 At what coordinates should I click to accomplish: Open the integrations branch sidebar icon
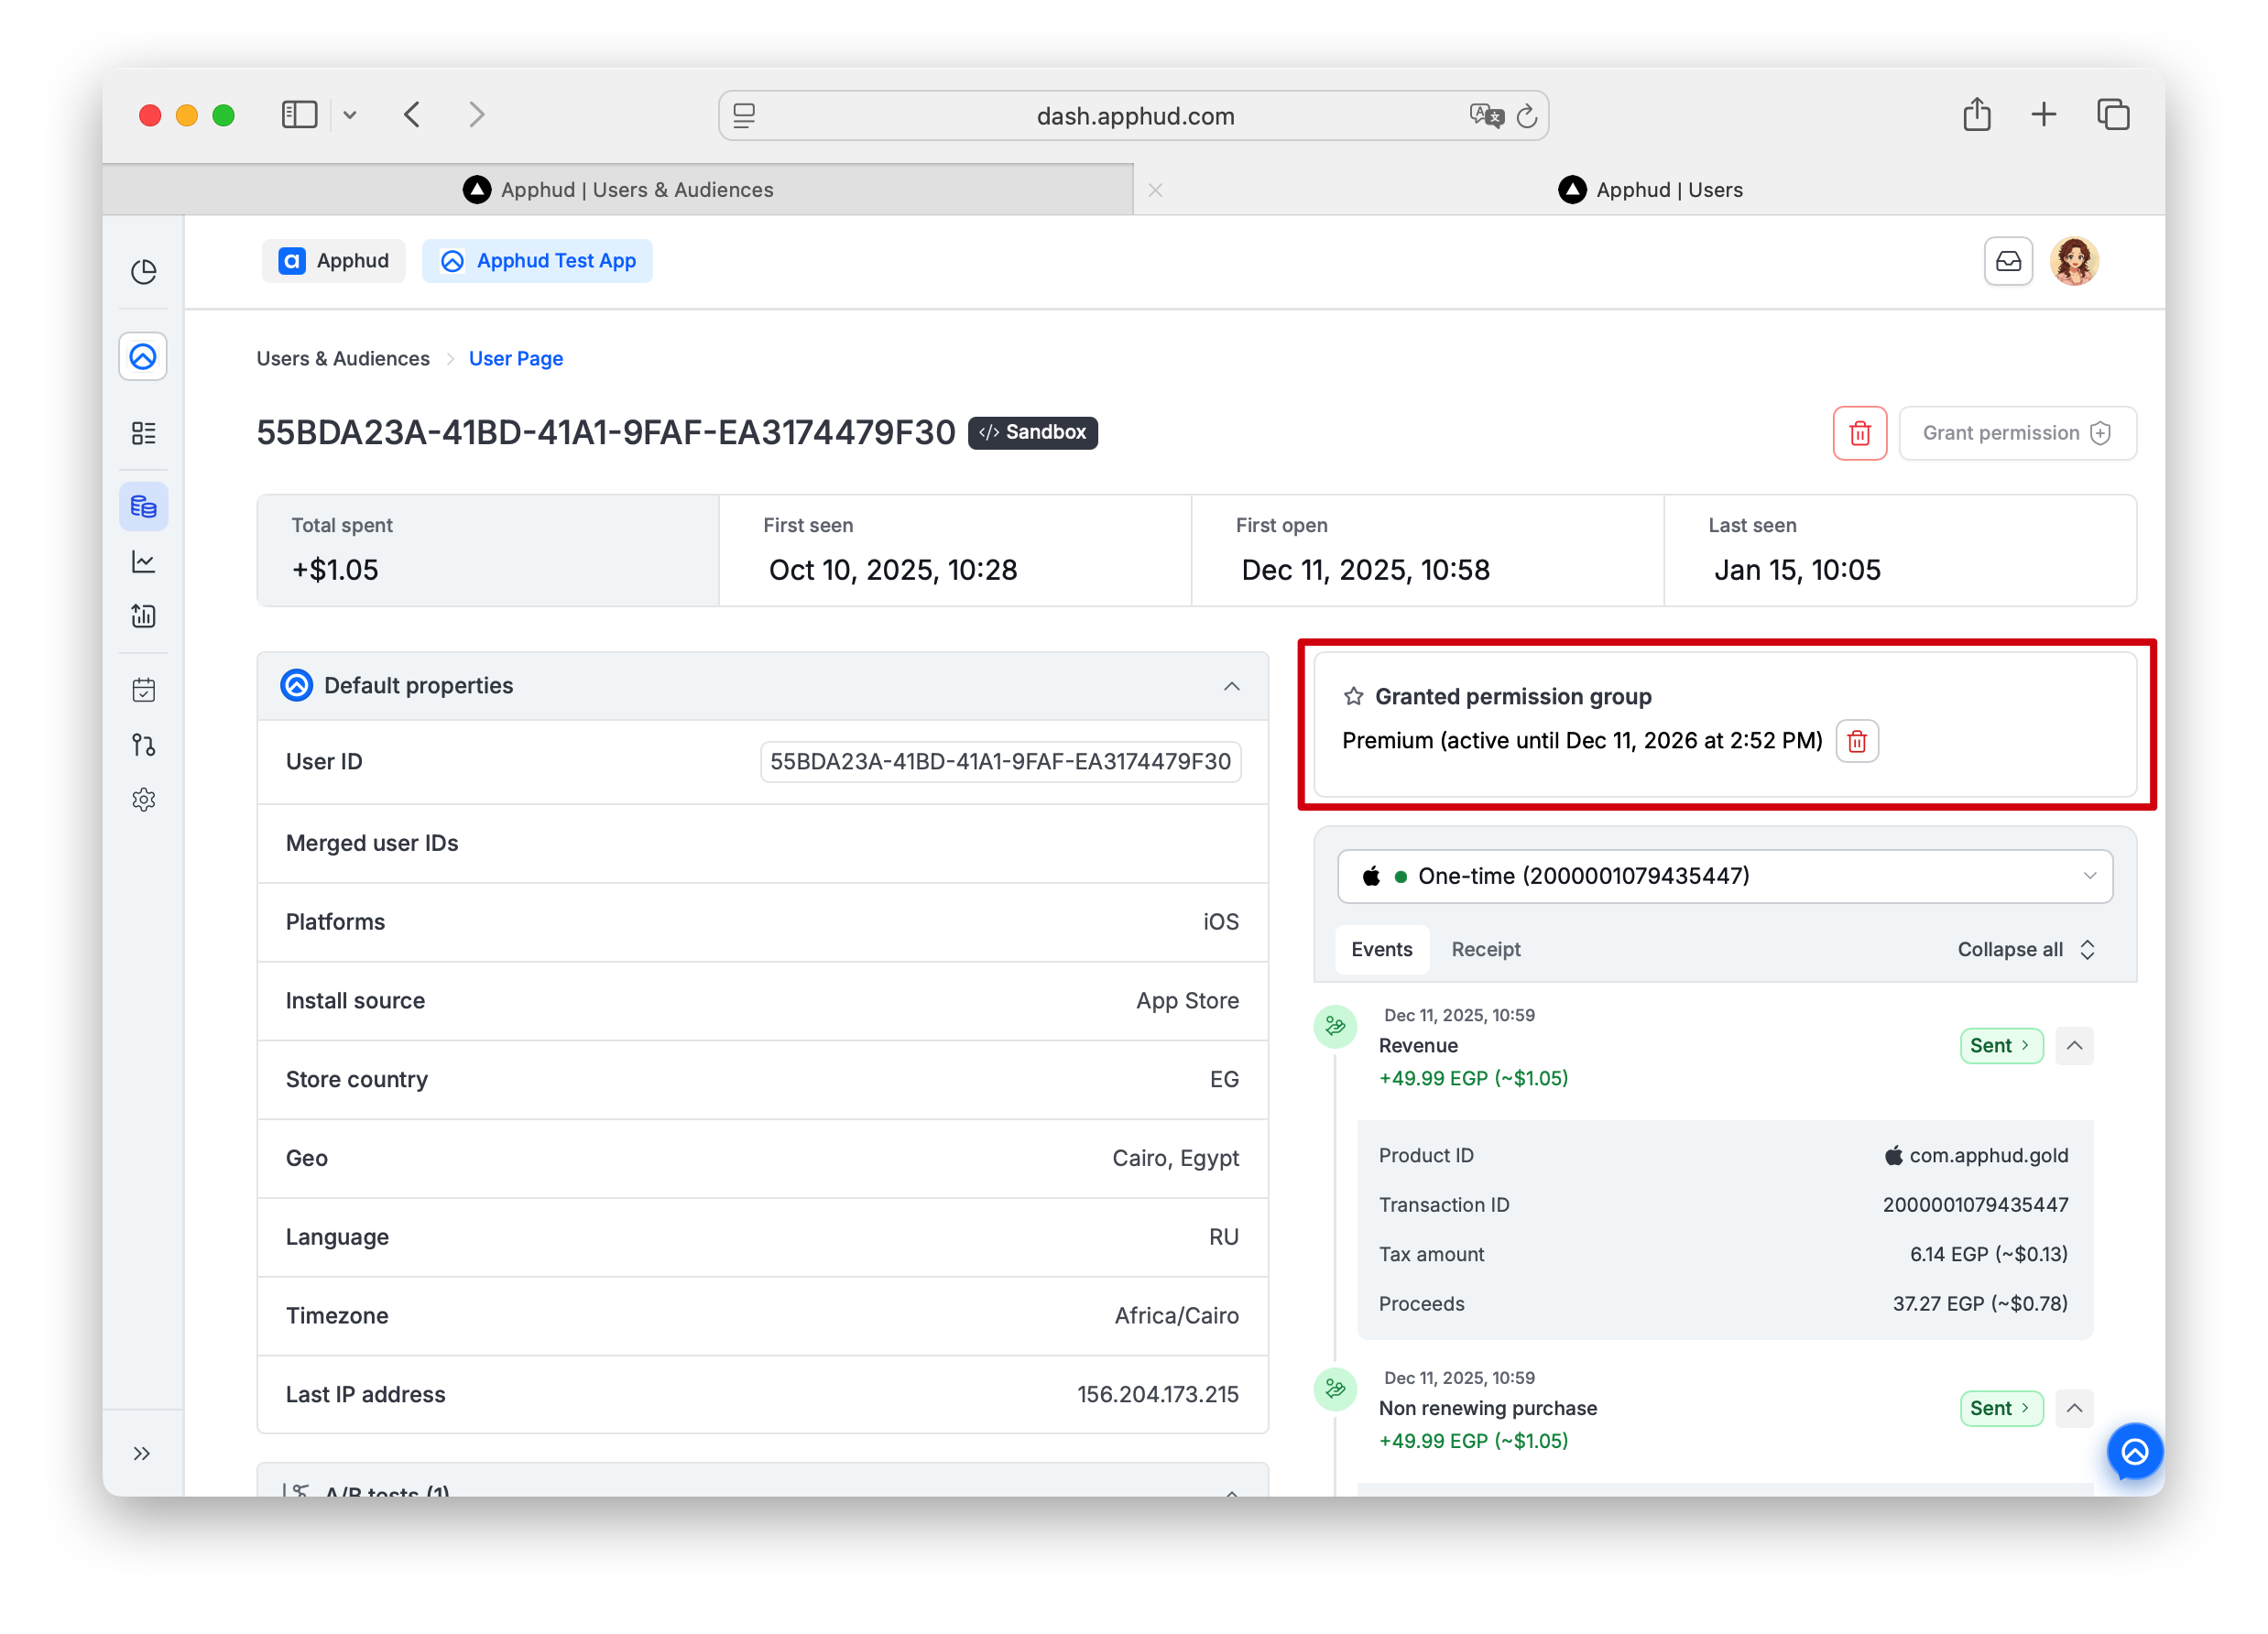pos(143,745)
